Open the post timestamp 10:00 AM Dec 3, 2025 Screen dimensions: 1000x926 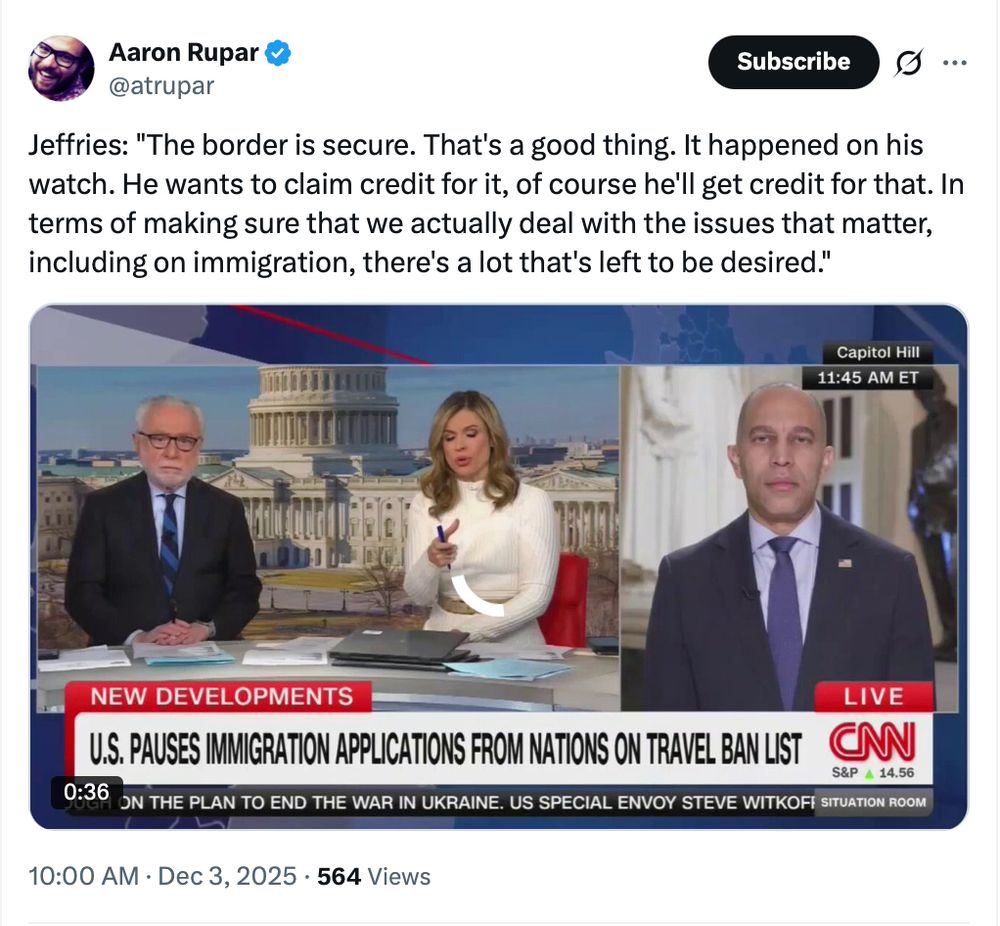click(x=163, y=876)
